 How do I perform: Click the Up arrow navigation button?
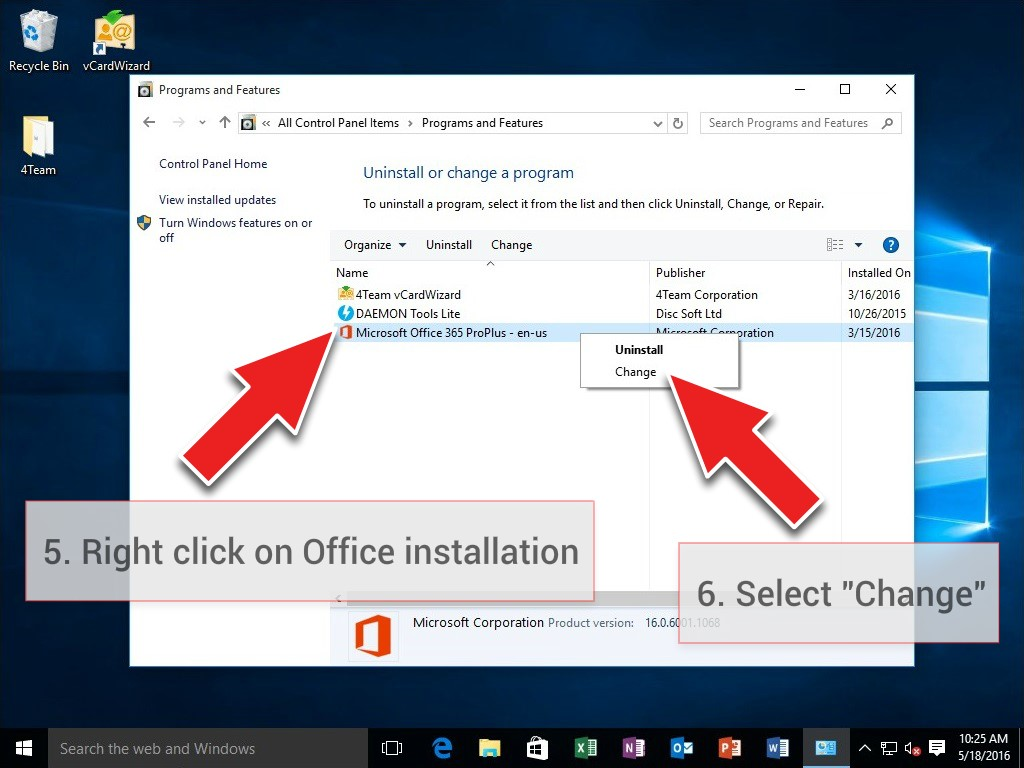click(224, 123)
